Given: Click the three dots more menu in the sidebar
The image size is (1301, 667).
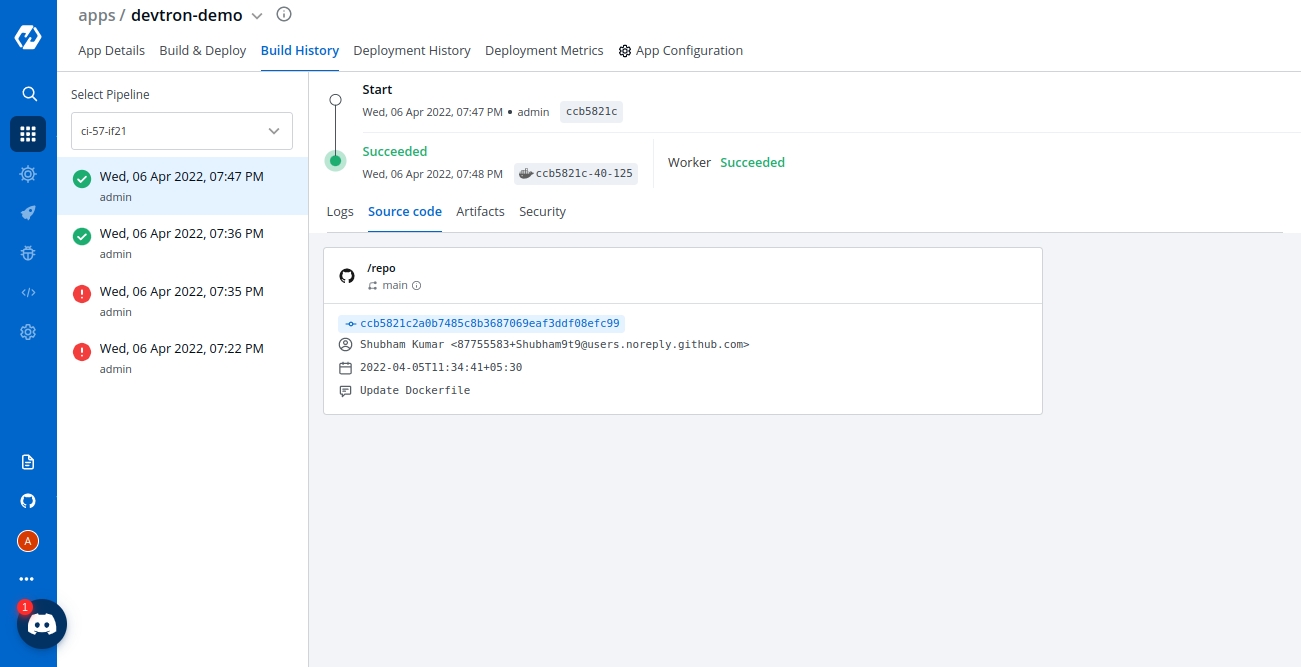Looking at the screenshot, I should click(27, 579).
